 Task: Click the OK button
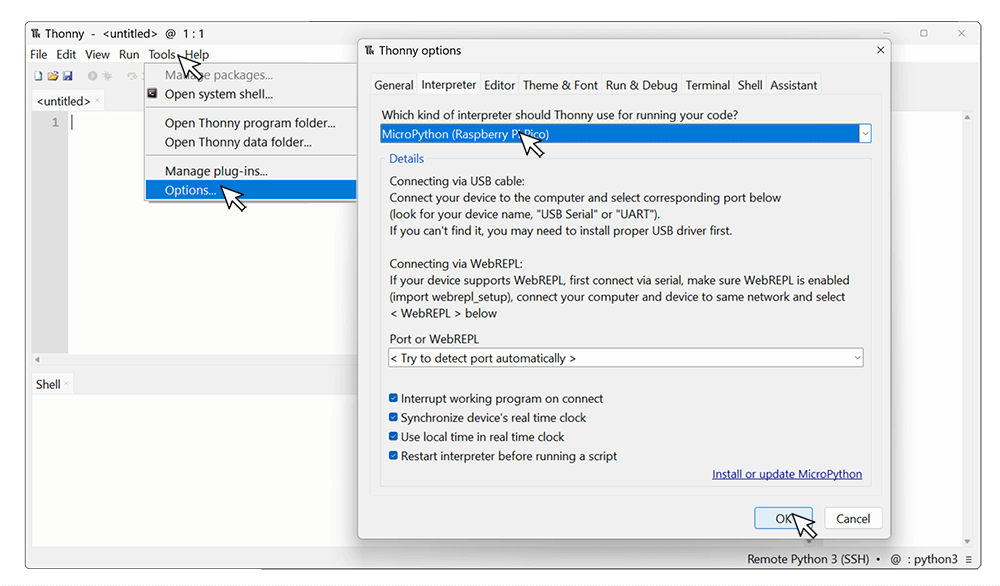(783, 518)
